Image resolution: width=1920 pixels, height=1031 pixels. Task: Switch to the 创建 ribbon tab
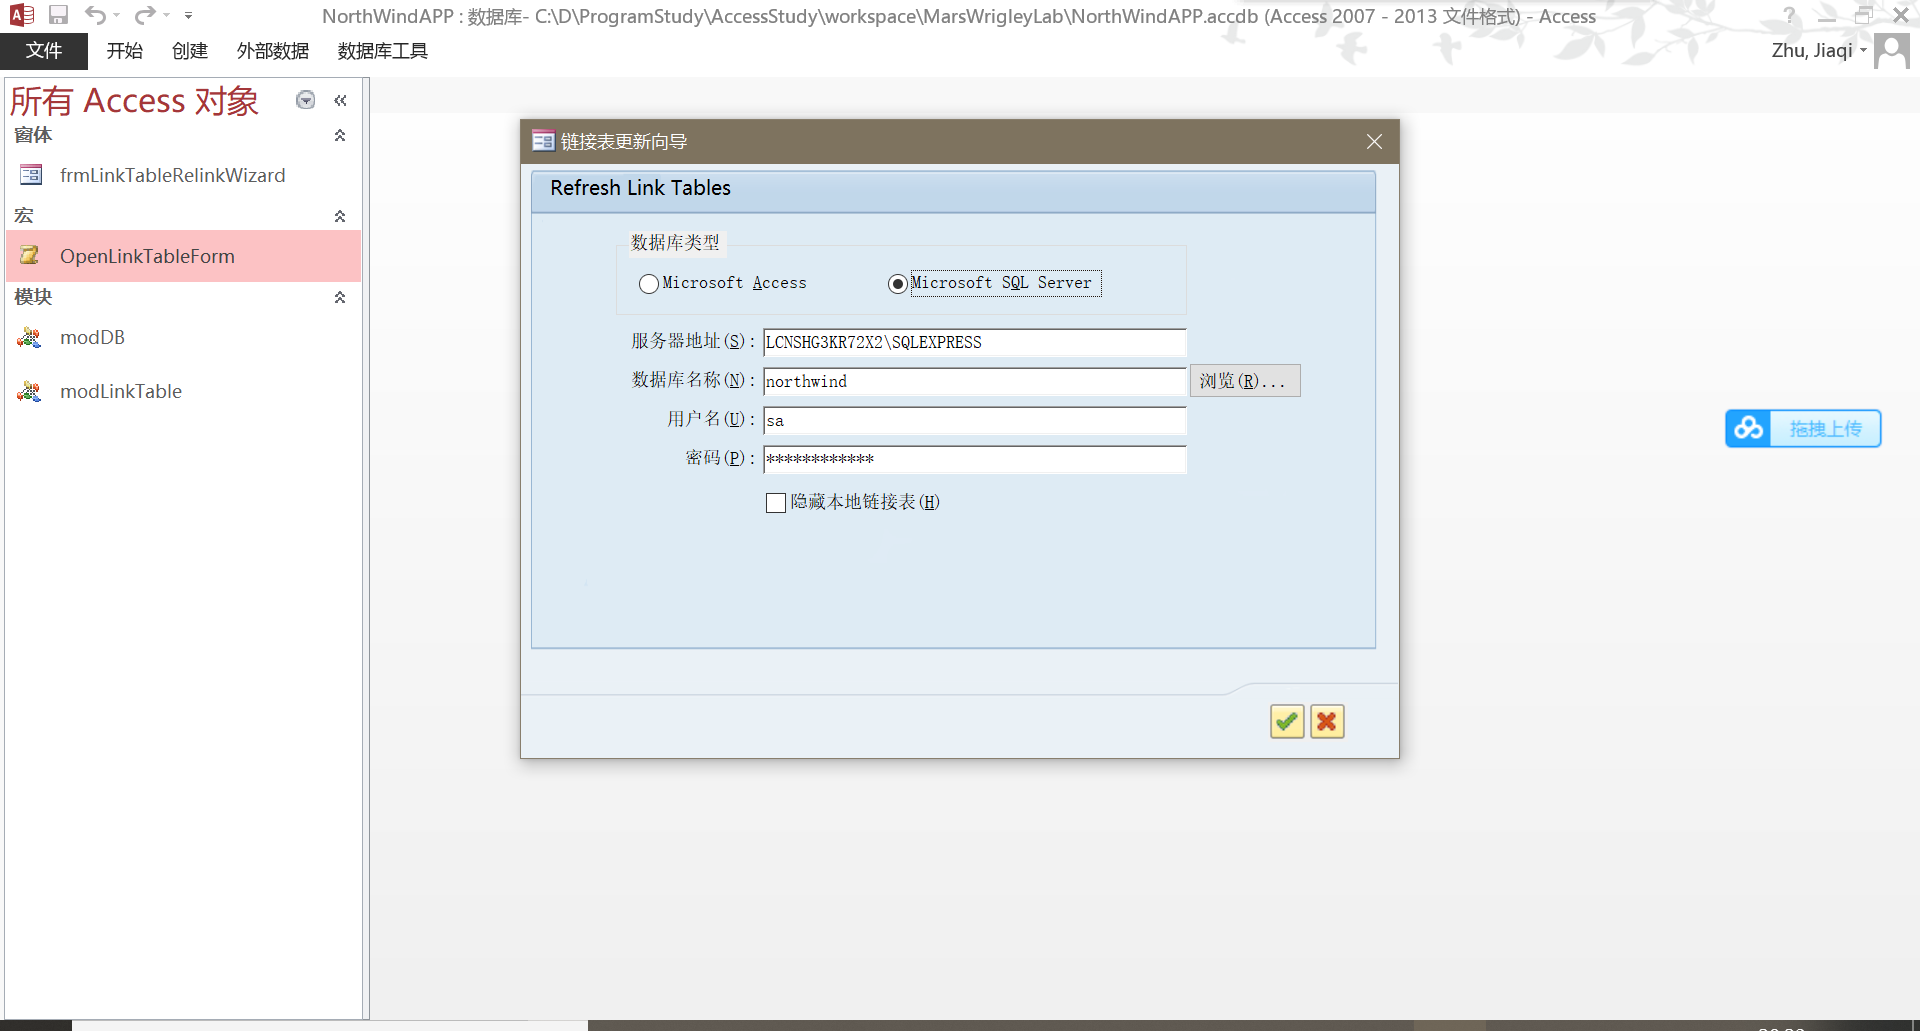(190, 51)
